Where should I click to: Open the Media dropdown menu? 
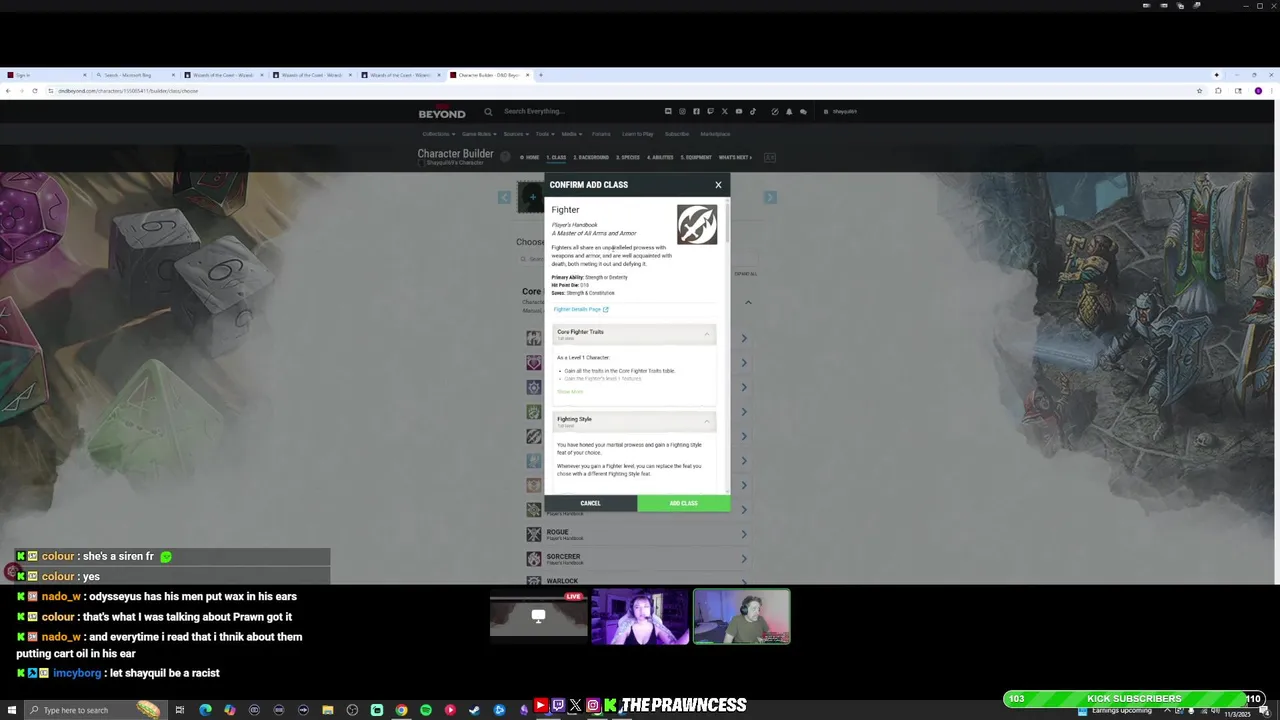571,134
